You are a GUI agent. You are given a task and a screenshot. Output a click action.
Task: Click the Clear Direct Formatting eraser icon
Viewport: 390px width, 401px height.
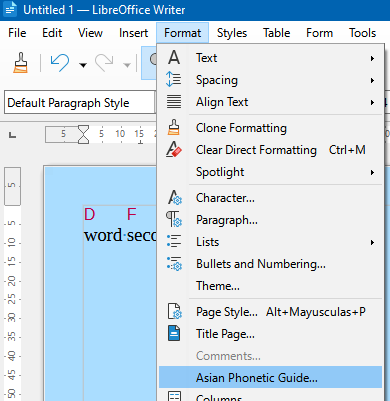174,149
